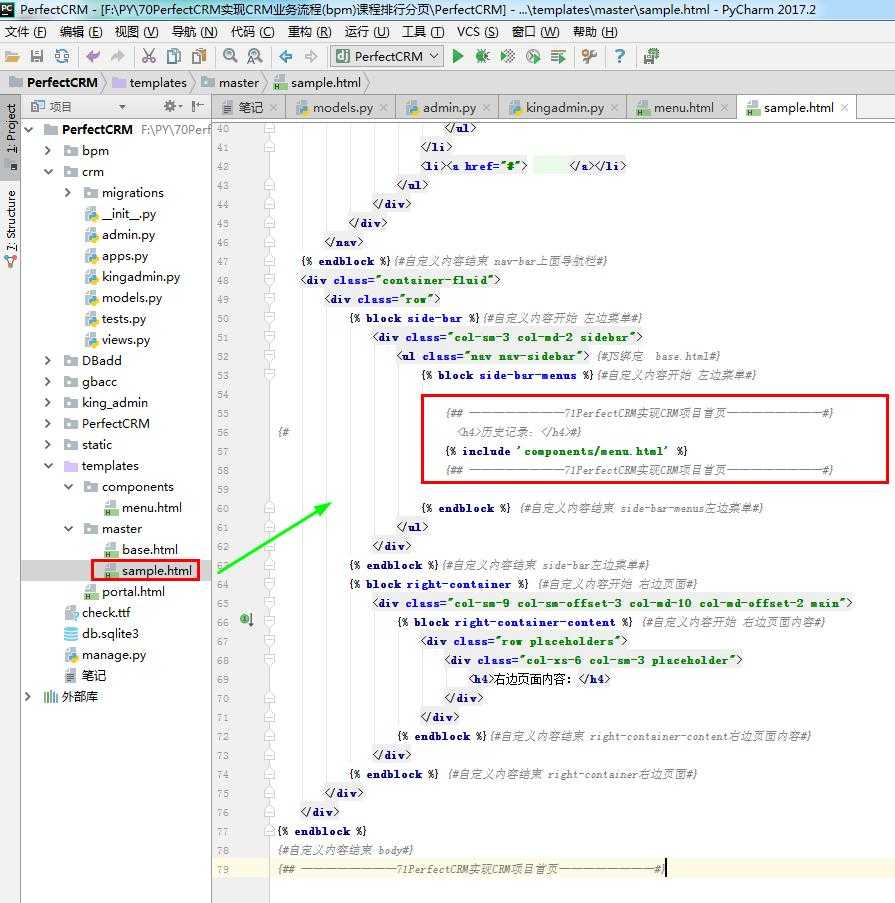Image resolution: width=895 pixels, height=903 pixels.
Task: Click the Synchronize toolbar icon
Action: [62, 56]
